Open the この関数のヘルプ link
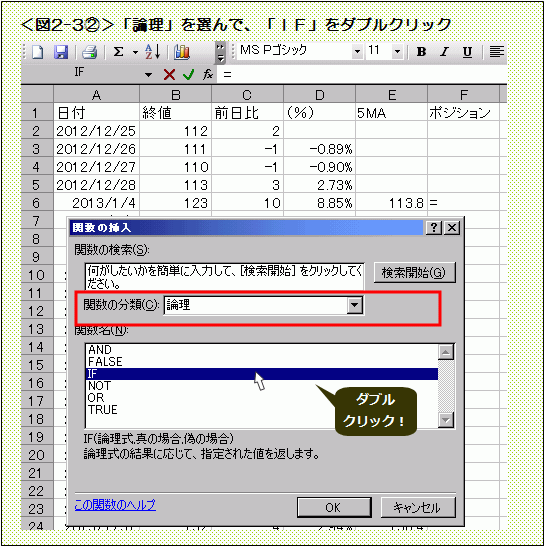 tap(115, 505)
